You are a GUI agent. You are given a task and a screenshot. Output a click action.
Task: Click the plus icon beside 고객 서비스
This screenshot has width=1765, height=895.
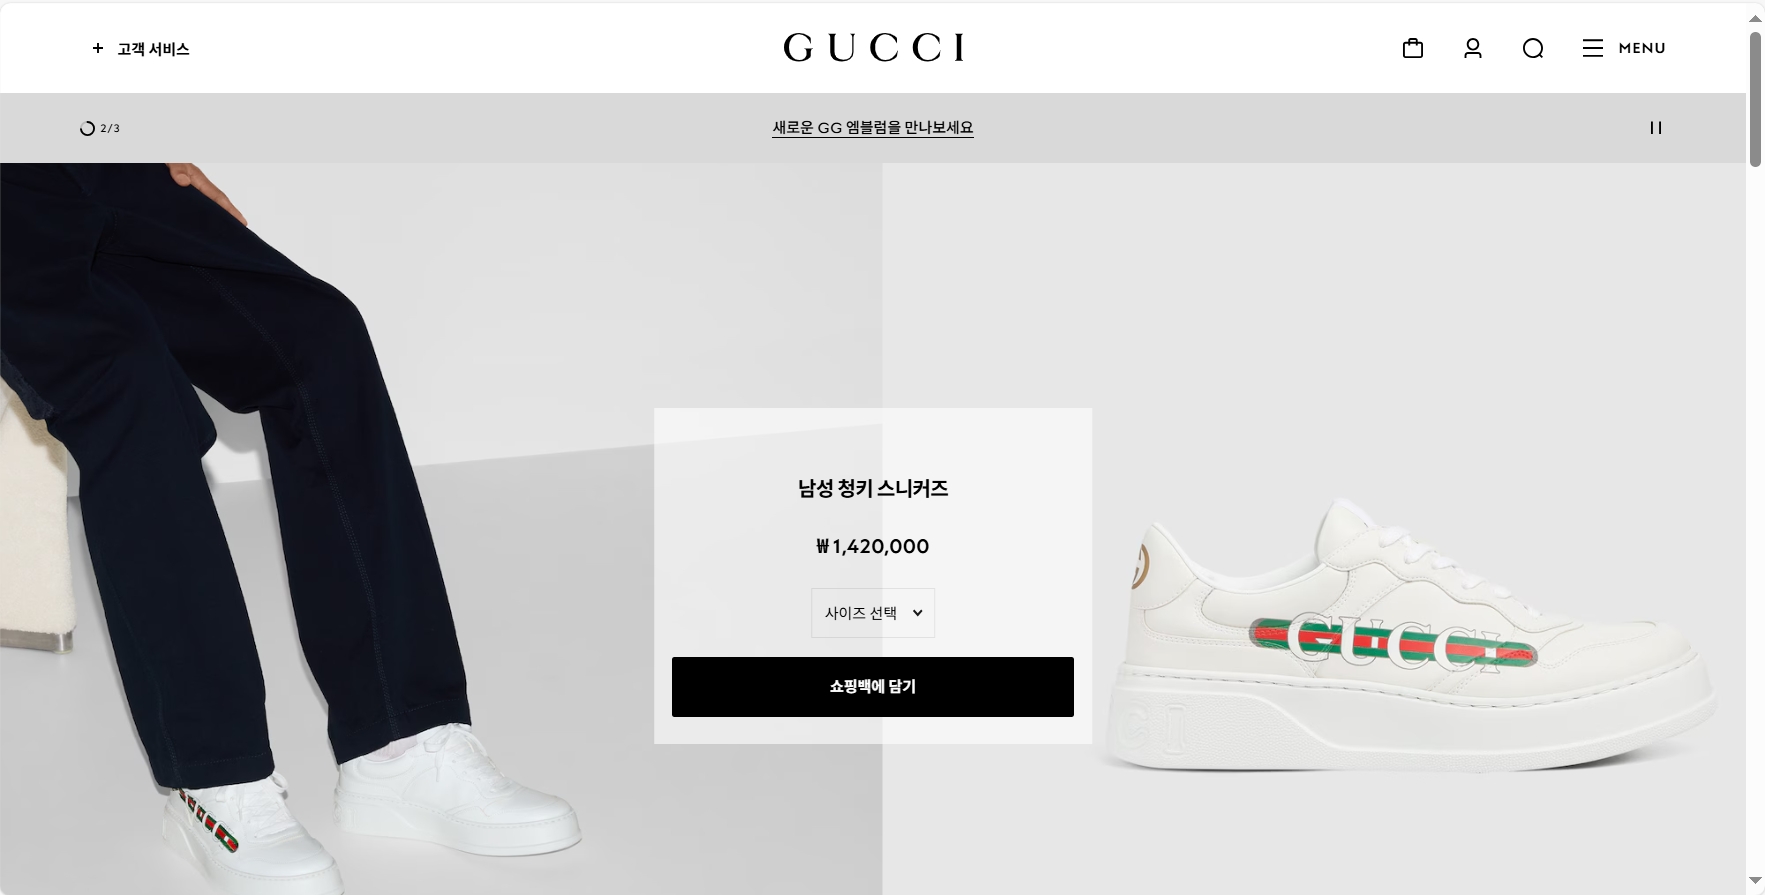98,48
